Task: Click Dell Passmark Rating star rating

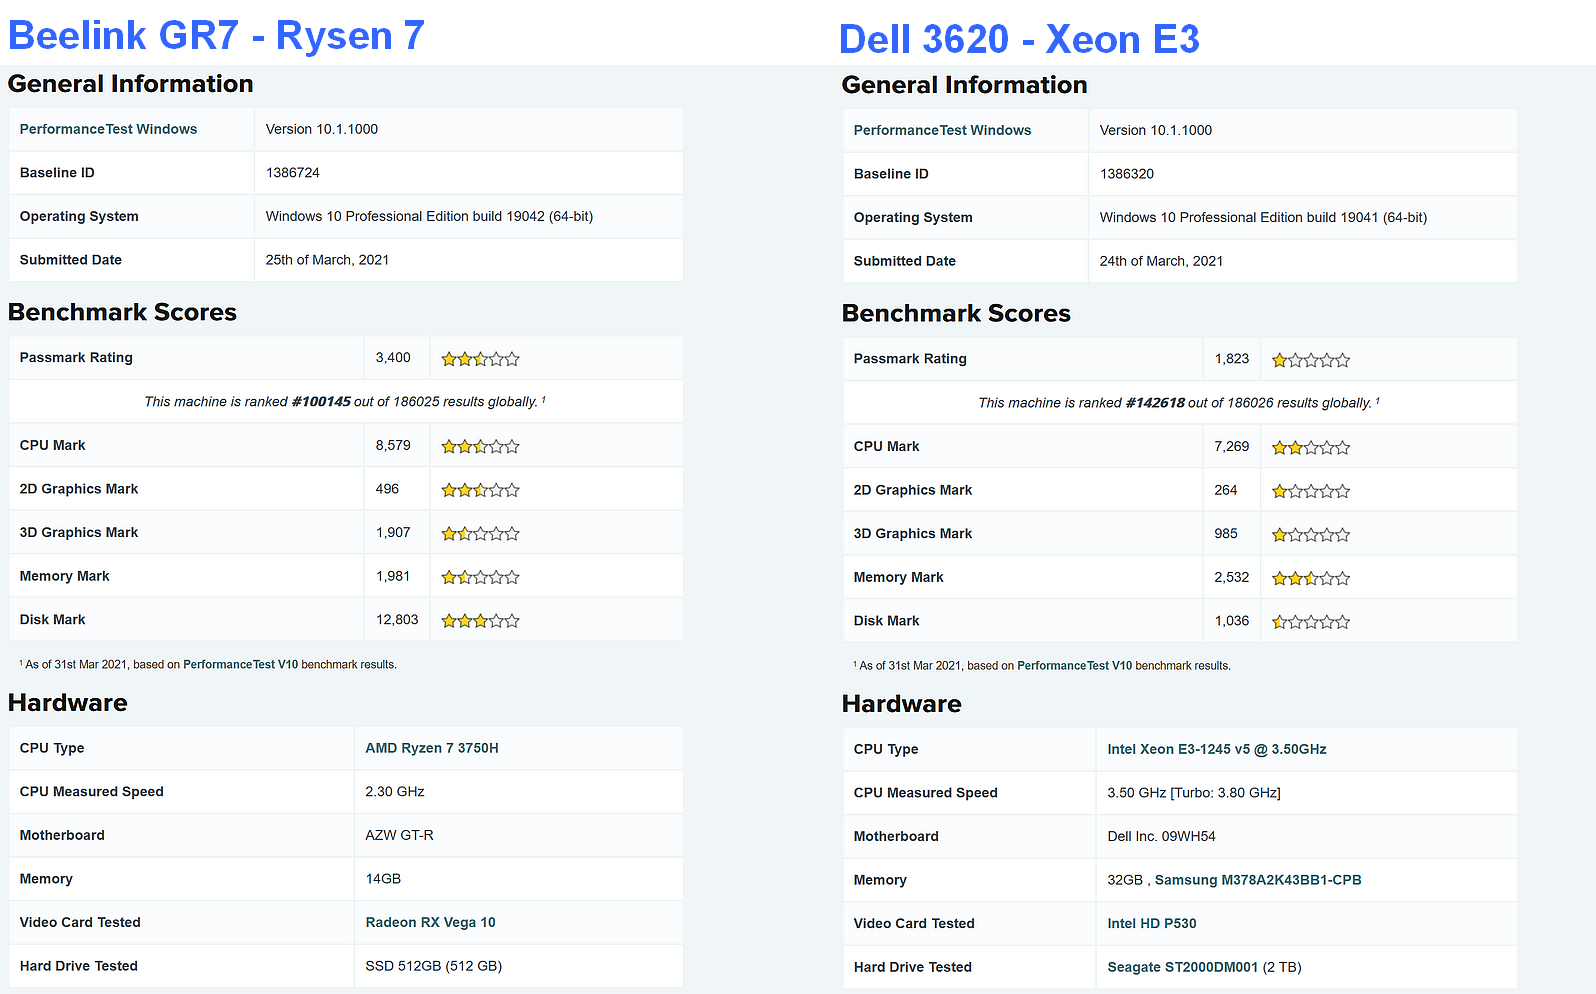Action: 1311,359
